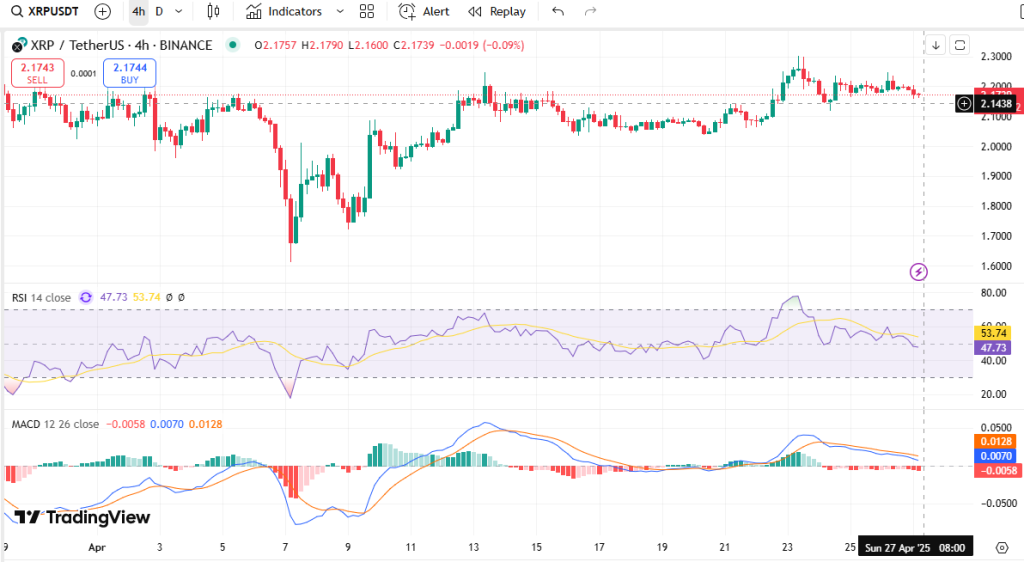Expand the favorite indicators dropdown arrow
1024x562 pixels.
[340, 12]
